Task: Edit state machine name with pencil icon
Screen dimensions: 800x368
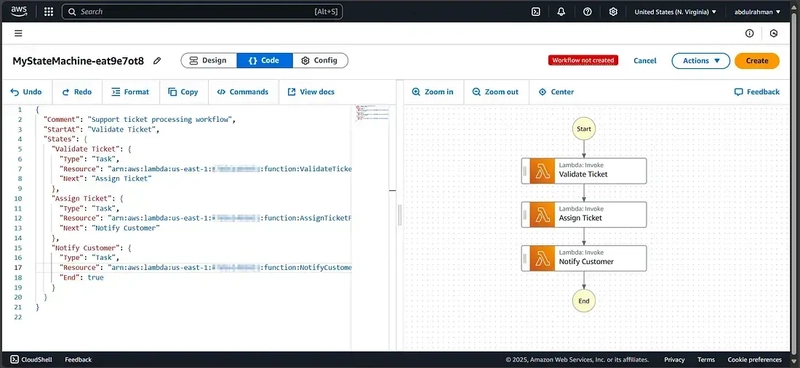Action: pyautogui.click(x=157, y=61)
